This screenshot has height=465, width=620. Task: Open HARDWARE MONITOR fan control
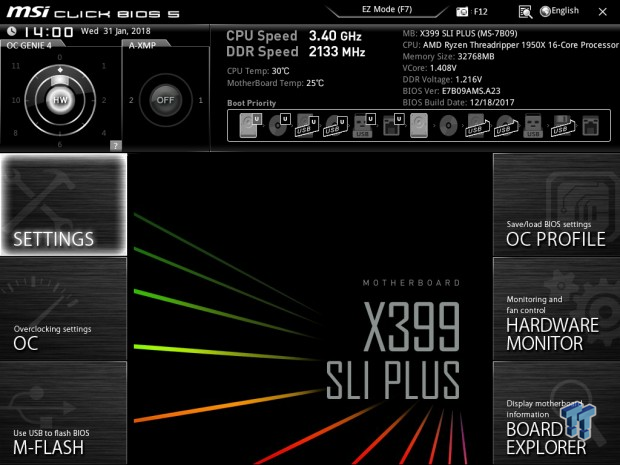point(556,309)
